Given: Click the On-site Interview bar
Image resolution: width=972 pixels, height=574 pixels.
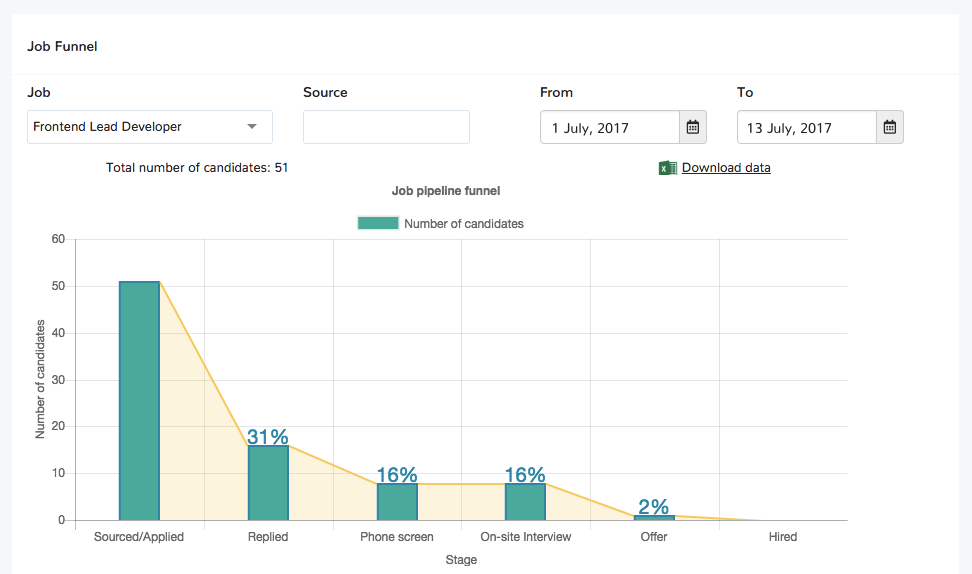Looking at the screenshot, I should 525,502.
